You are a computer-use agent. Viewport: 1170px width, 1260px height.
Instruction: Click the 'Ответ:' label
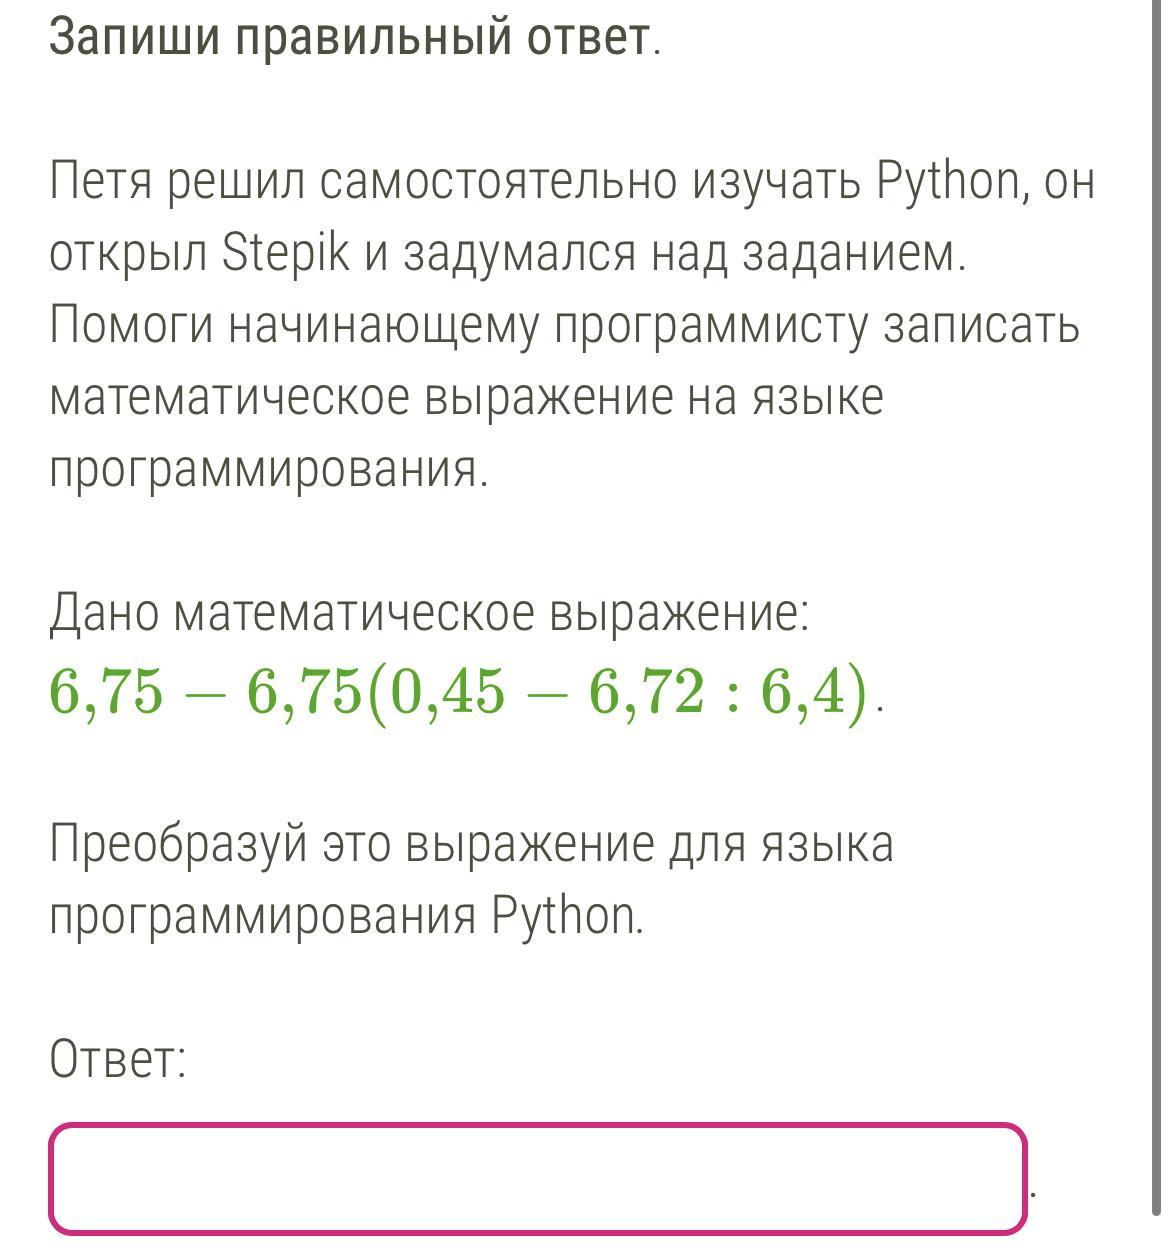(x=118, y=1058)
